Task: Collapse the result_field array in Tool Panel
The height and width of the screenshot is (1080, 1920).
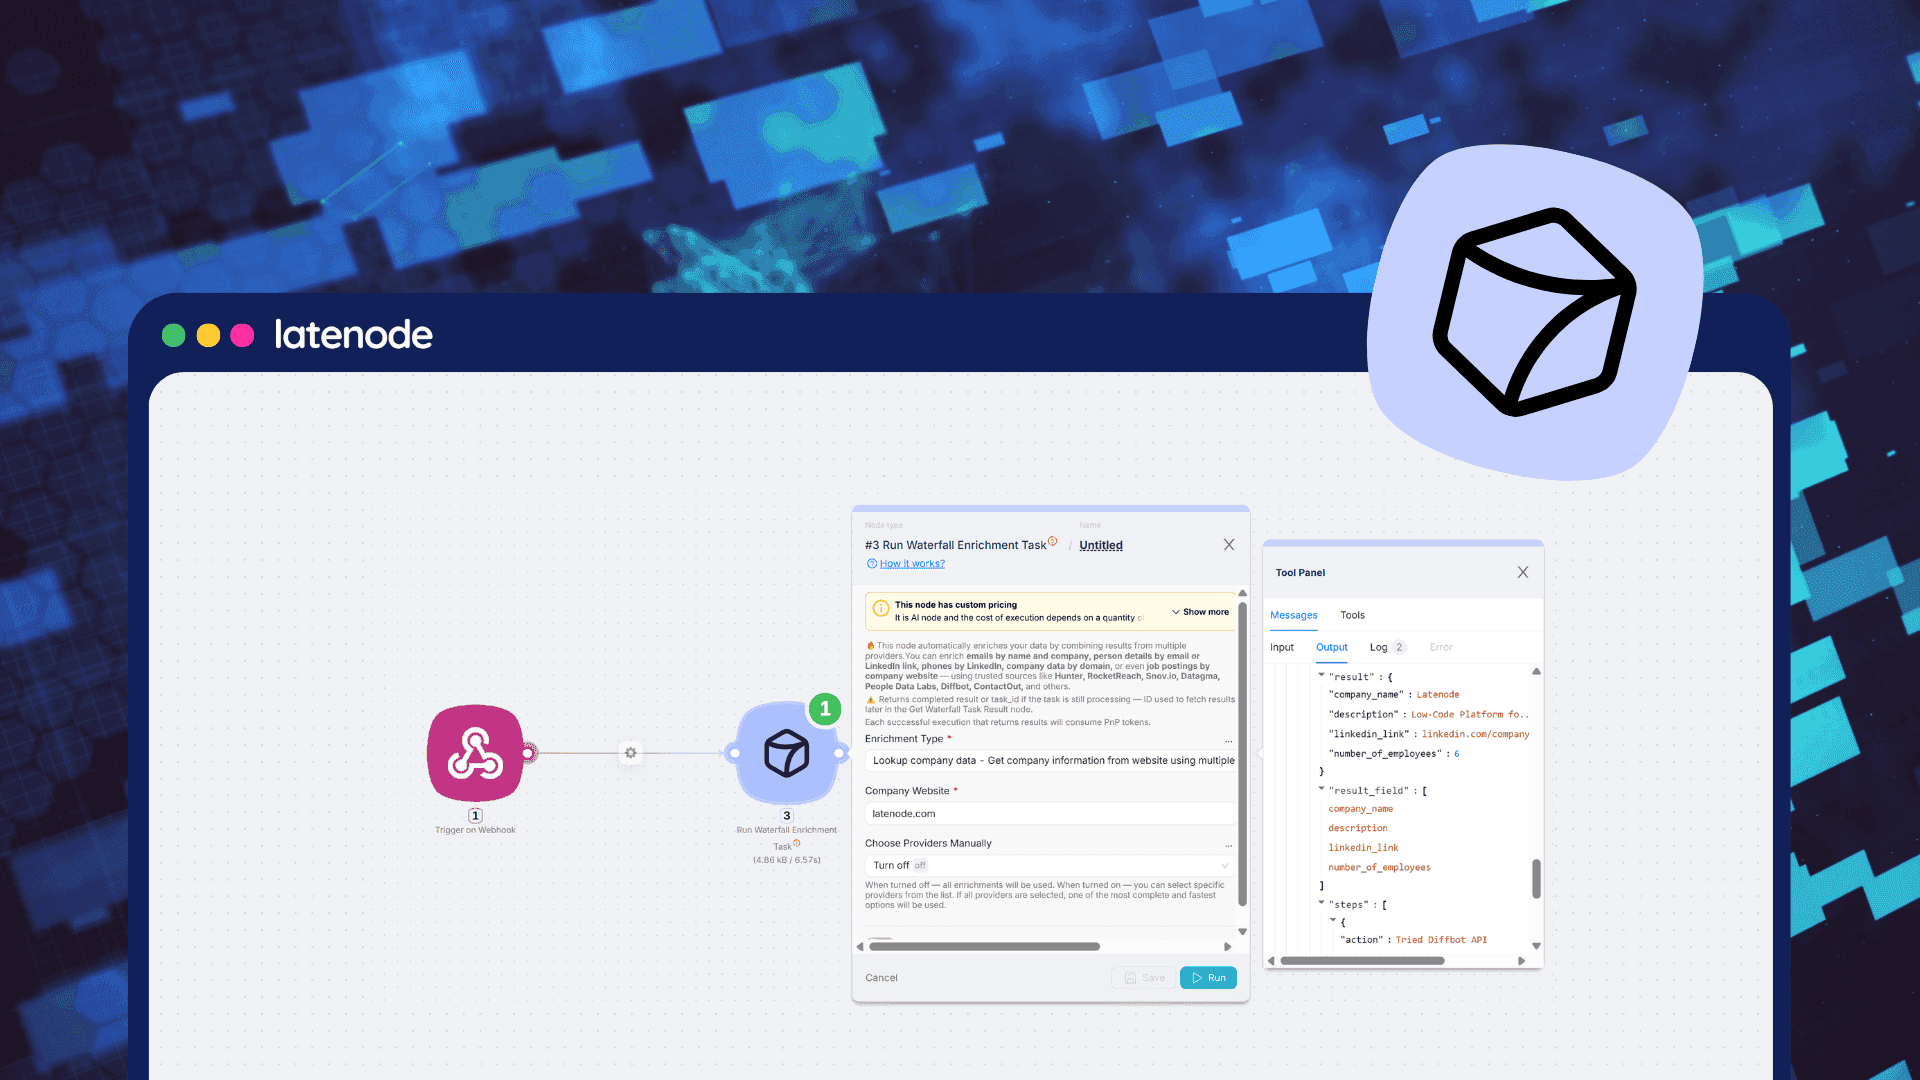Action: point(1321,789)
